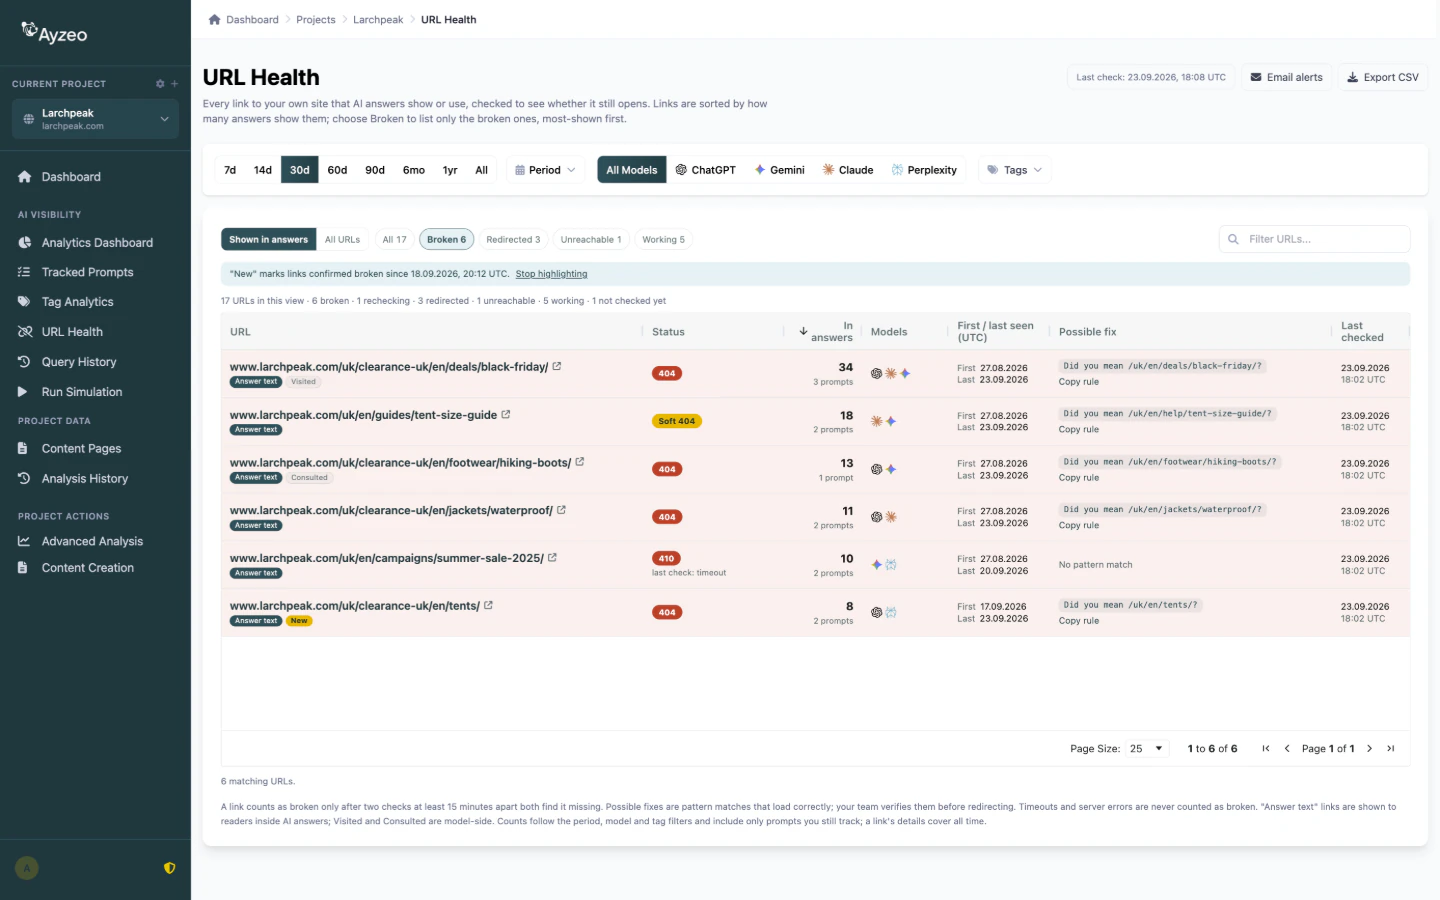Sort by In answers column arrow
This screenshot has width=1440, height=900.
[x=803, y=331]
